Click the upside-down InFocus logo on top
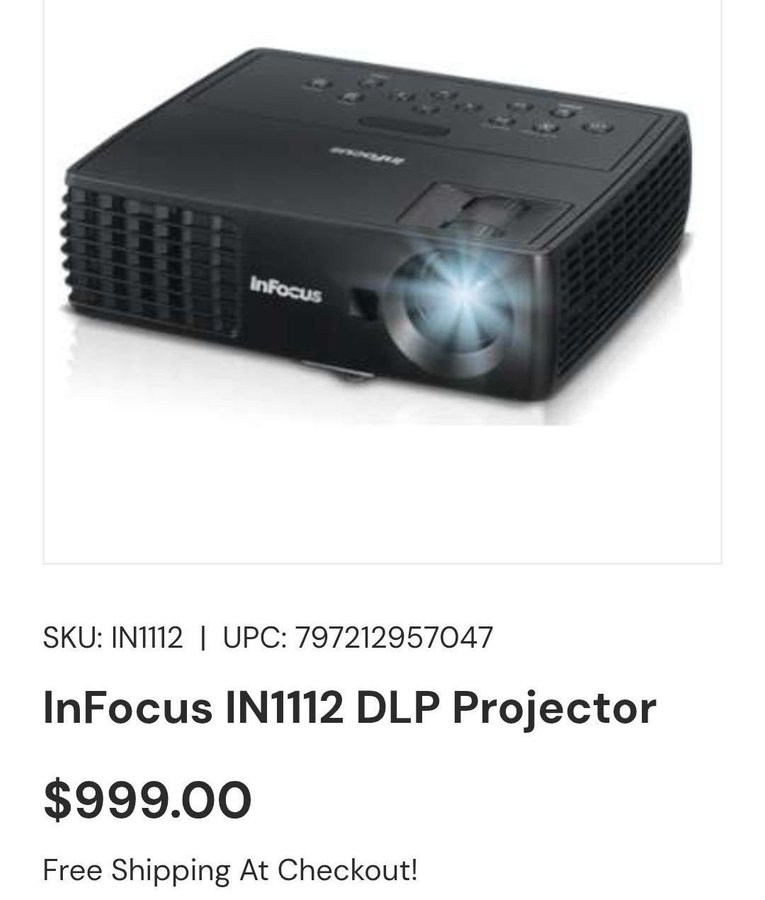This screenshot has width=765, height=900. click(x=367, y=154)
